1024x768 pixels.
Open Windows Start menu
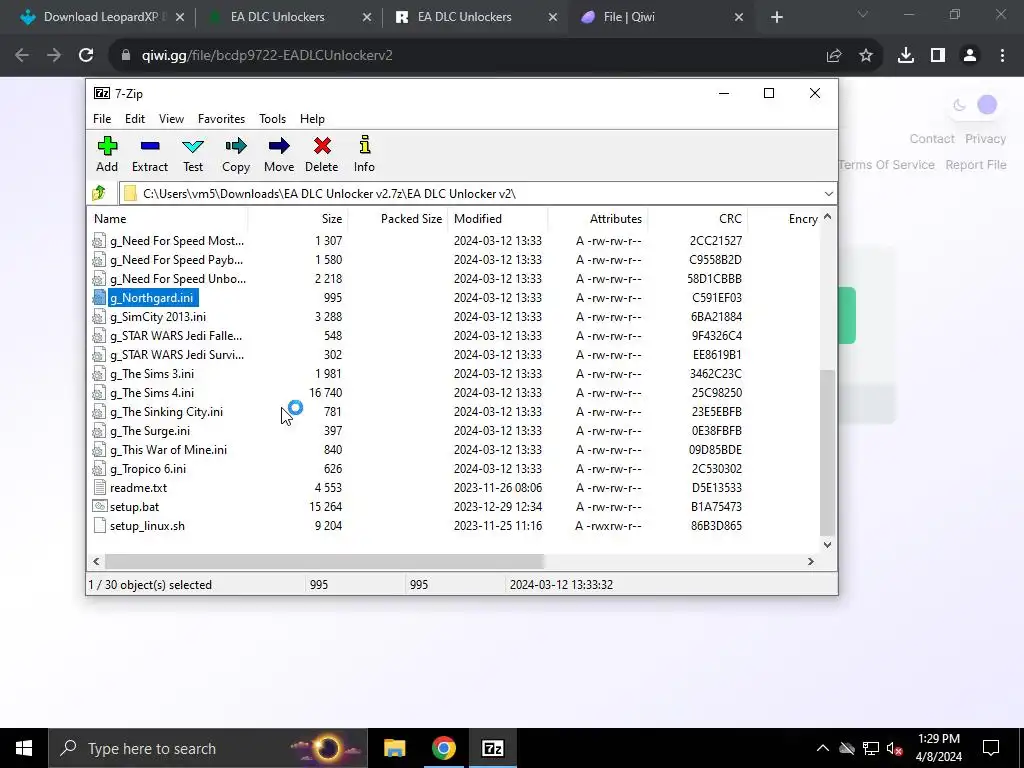(x=24, y=748)
